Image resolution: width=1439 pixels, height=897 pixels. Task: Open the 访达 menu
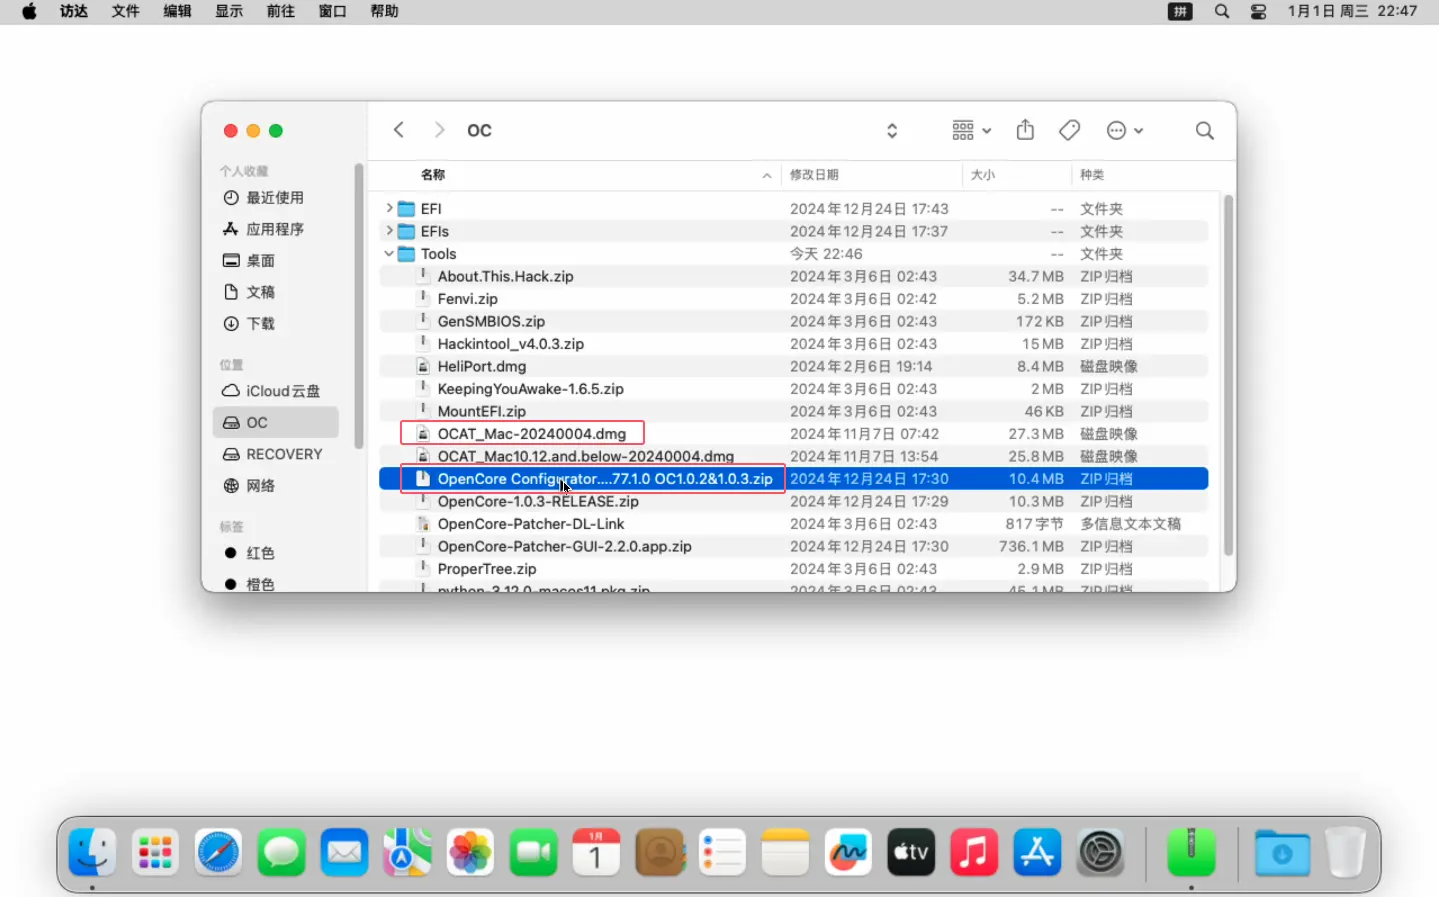point(74,12)
